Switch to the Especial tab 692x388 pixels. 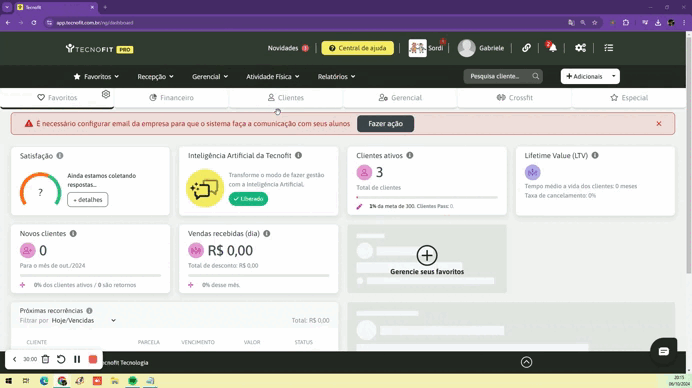[629, 98]
